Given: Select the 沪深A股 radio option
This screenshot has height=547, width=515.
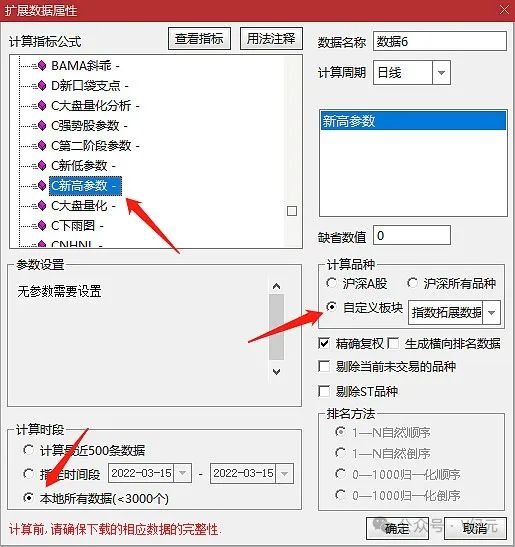Looking at the screenshot, I should coord(331,283).
